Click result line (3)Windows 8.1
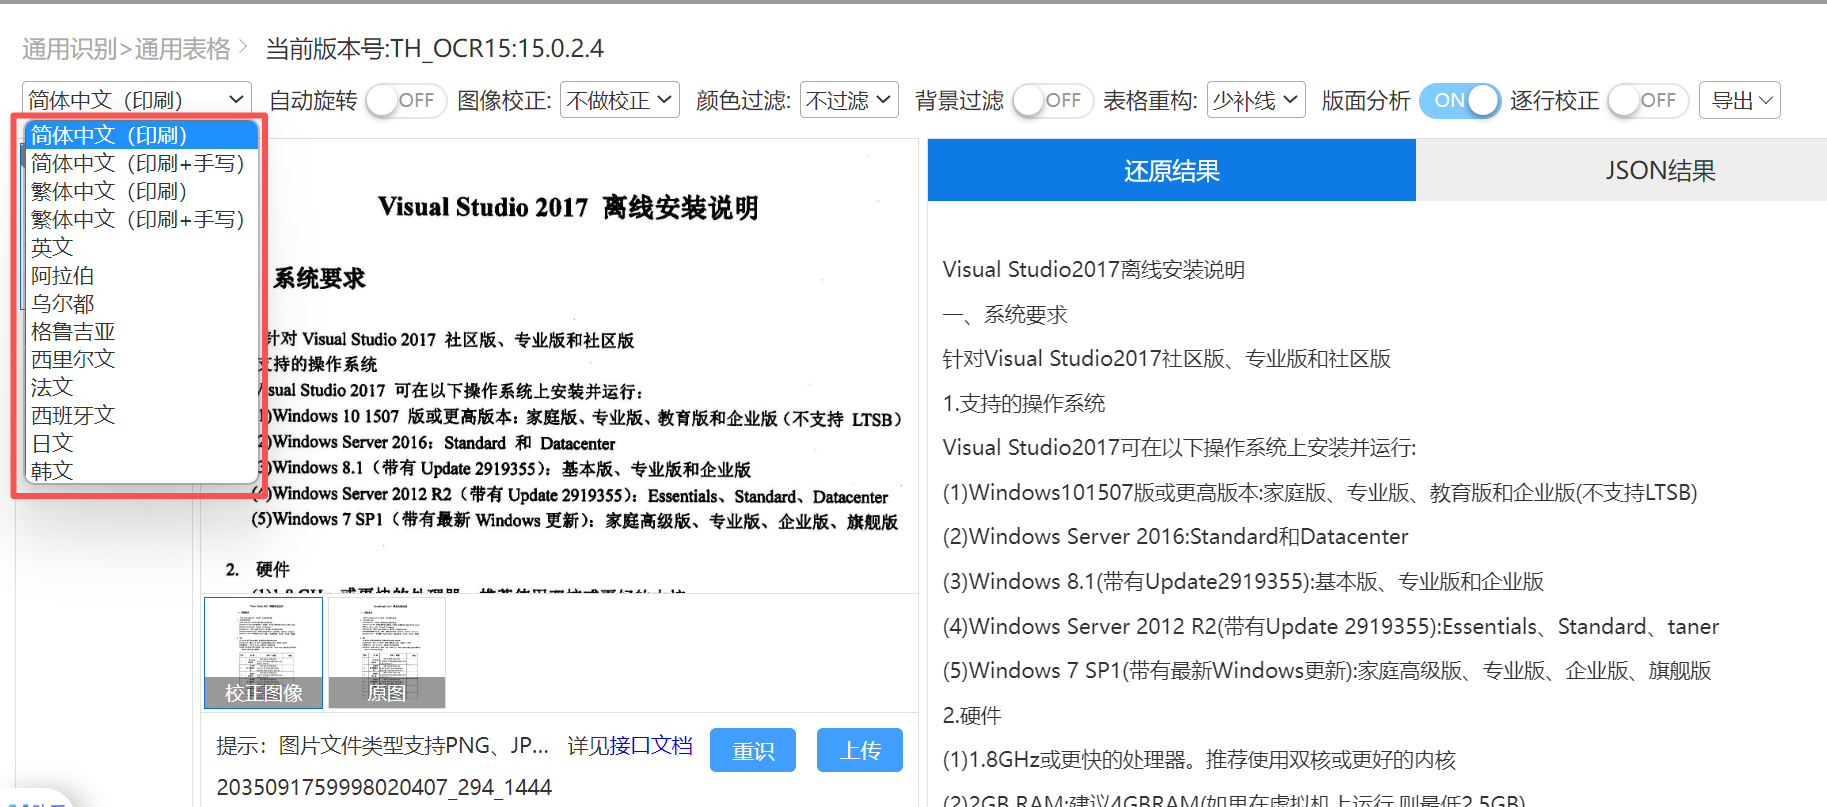 point(1243,581)
